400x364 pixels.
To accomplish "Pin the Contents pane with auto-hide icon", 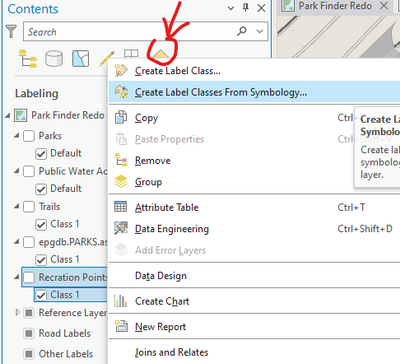I will (246, 8).
